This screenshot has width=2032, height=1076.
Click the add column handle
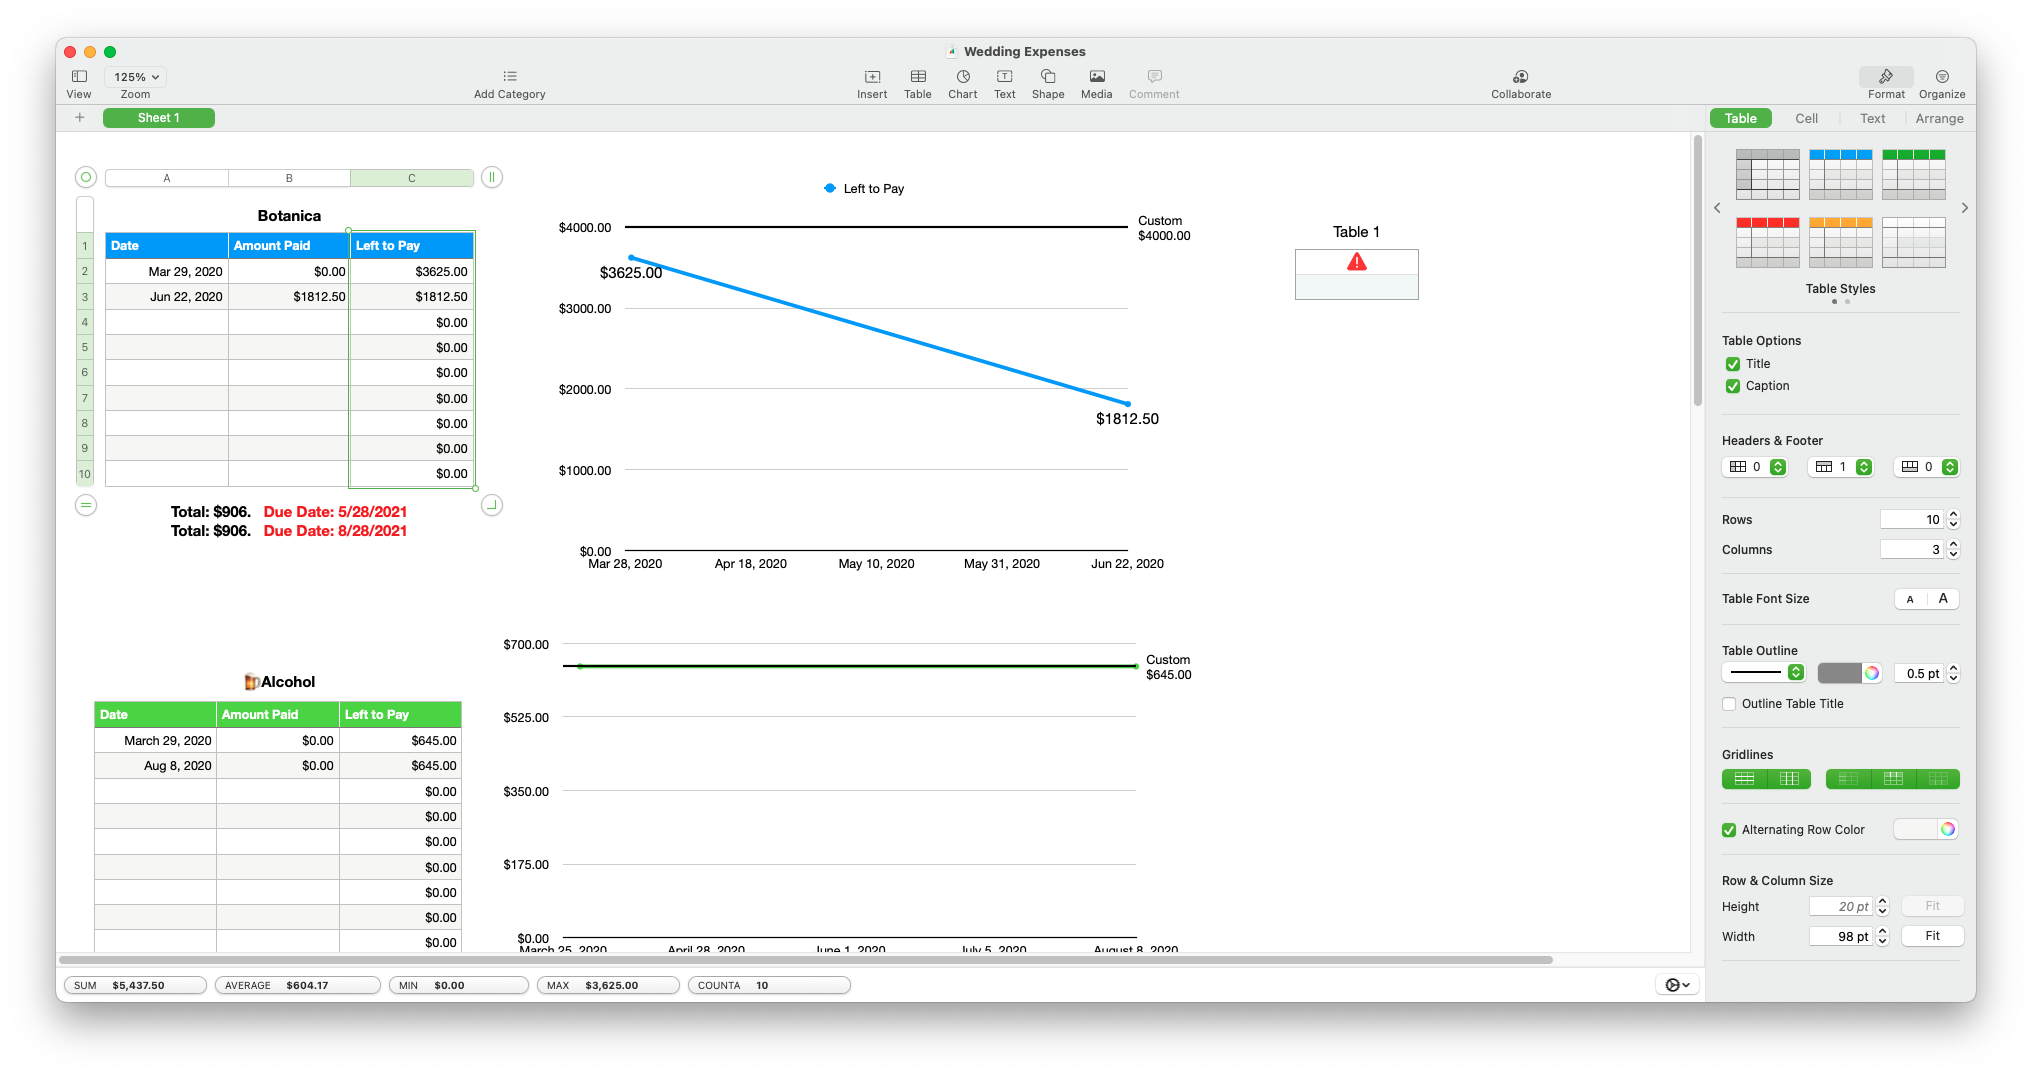pos(492,177)
